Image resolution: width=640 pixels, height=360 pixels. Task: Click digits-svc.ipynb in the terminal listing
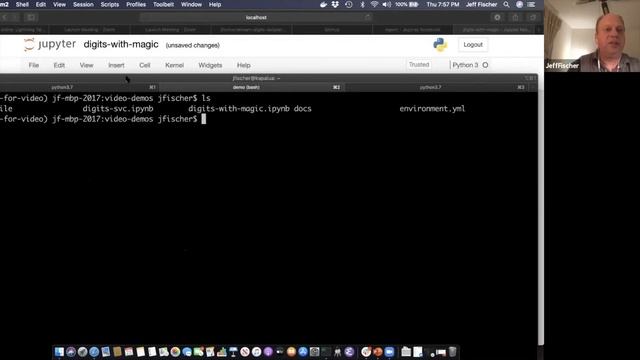118,109
